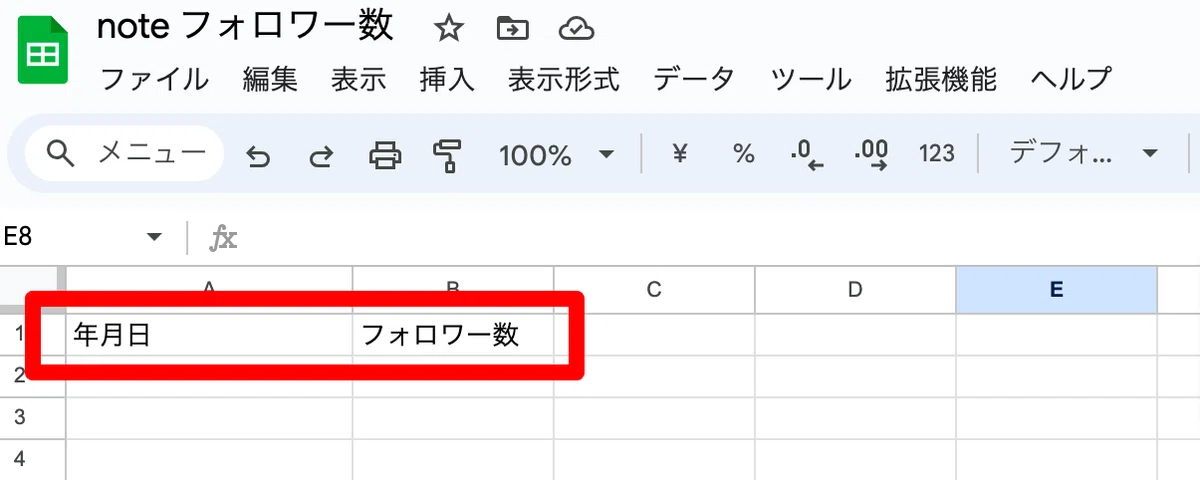Screen dimensions: 1200x480
Task: Click the redo arrow icon
Action: 321,155
